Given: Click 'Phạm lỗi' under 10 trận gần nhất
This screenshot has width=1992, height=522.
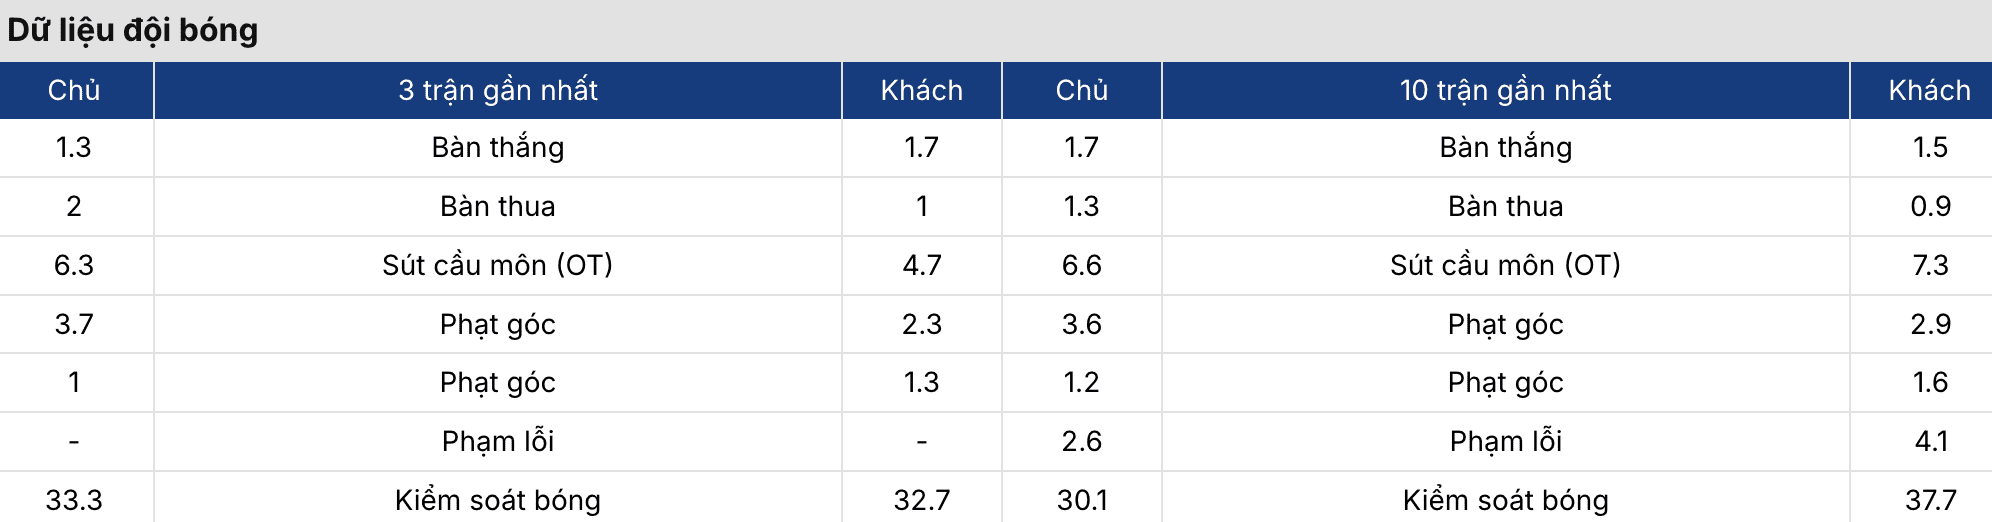Looking at the screenshot, I should (x=1505, y=441).
